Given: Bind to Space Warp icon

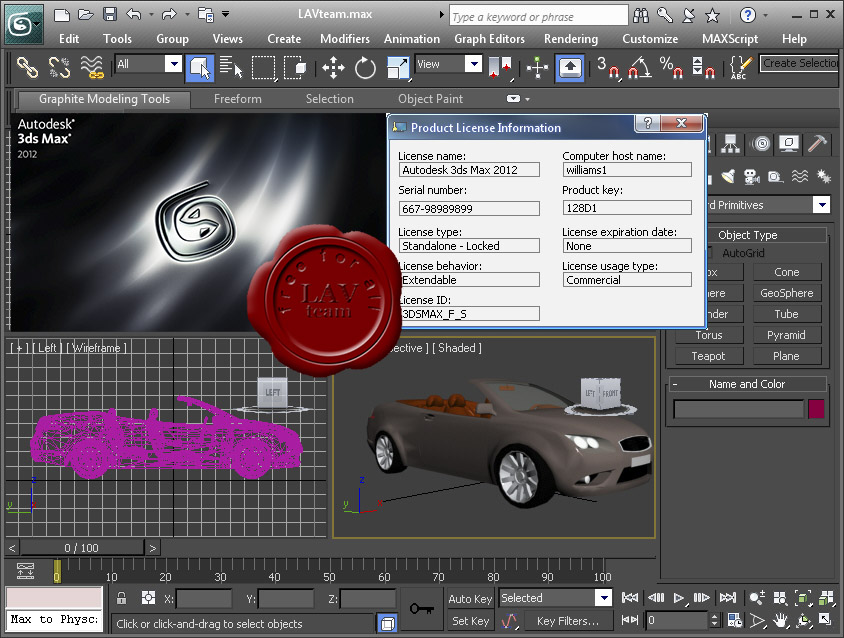Looking at the screenshot, I should [92, 68].
